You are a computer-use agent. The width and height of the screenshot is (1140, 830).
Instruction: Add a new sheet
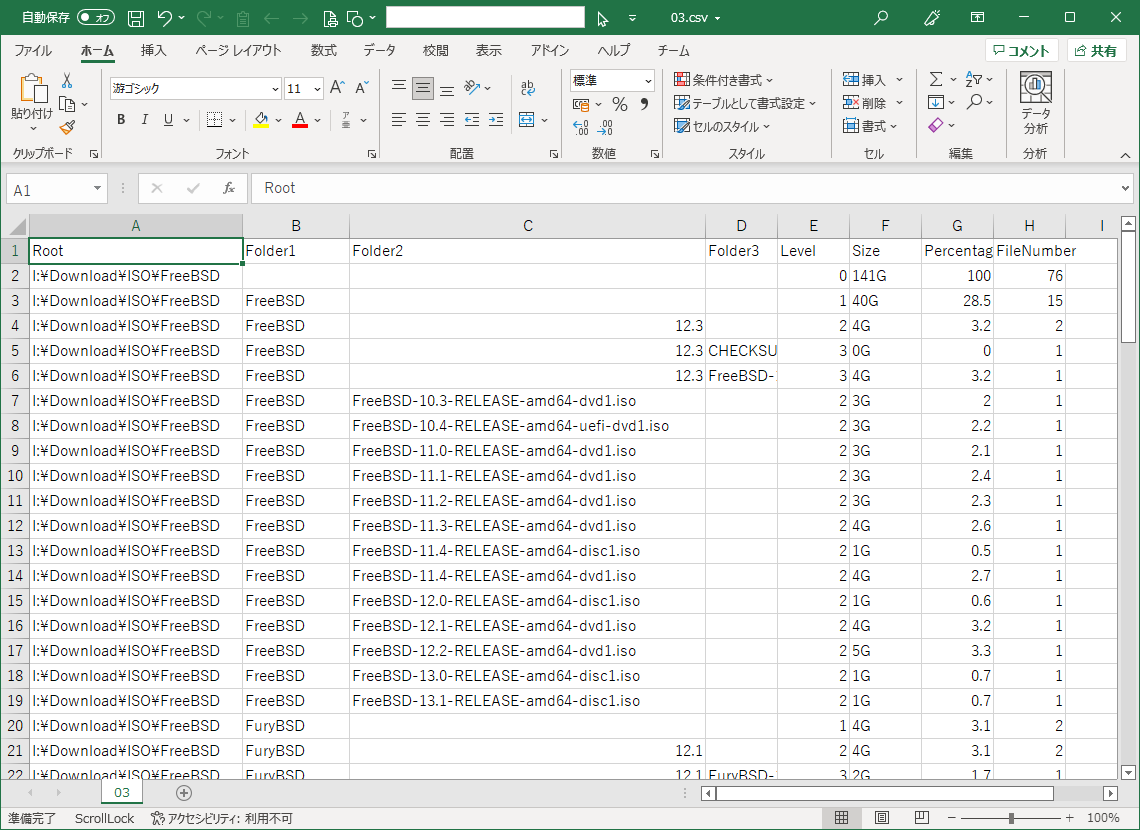184,793
